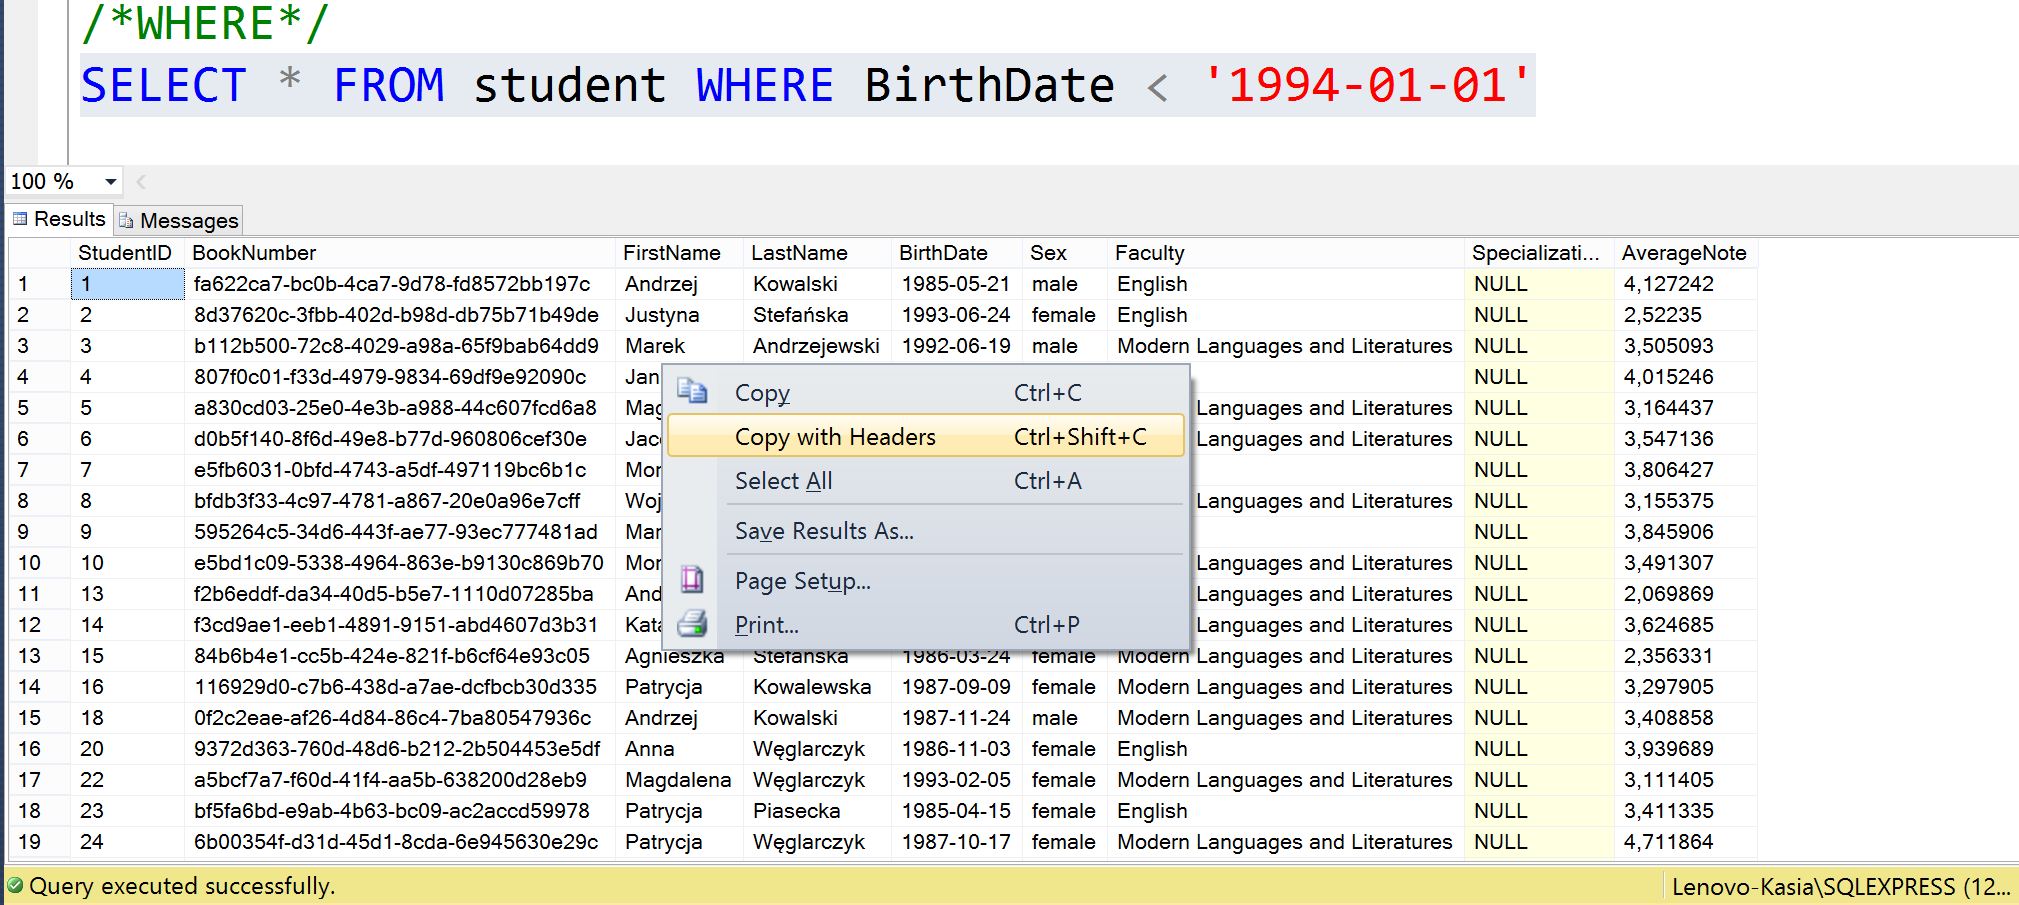Click the Sex column header
Viewport: 2019px width, 905px height.
click(x=1065, y=253)
